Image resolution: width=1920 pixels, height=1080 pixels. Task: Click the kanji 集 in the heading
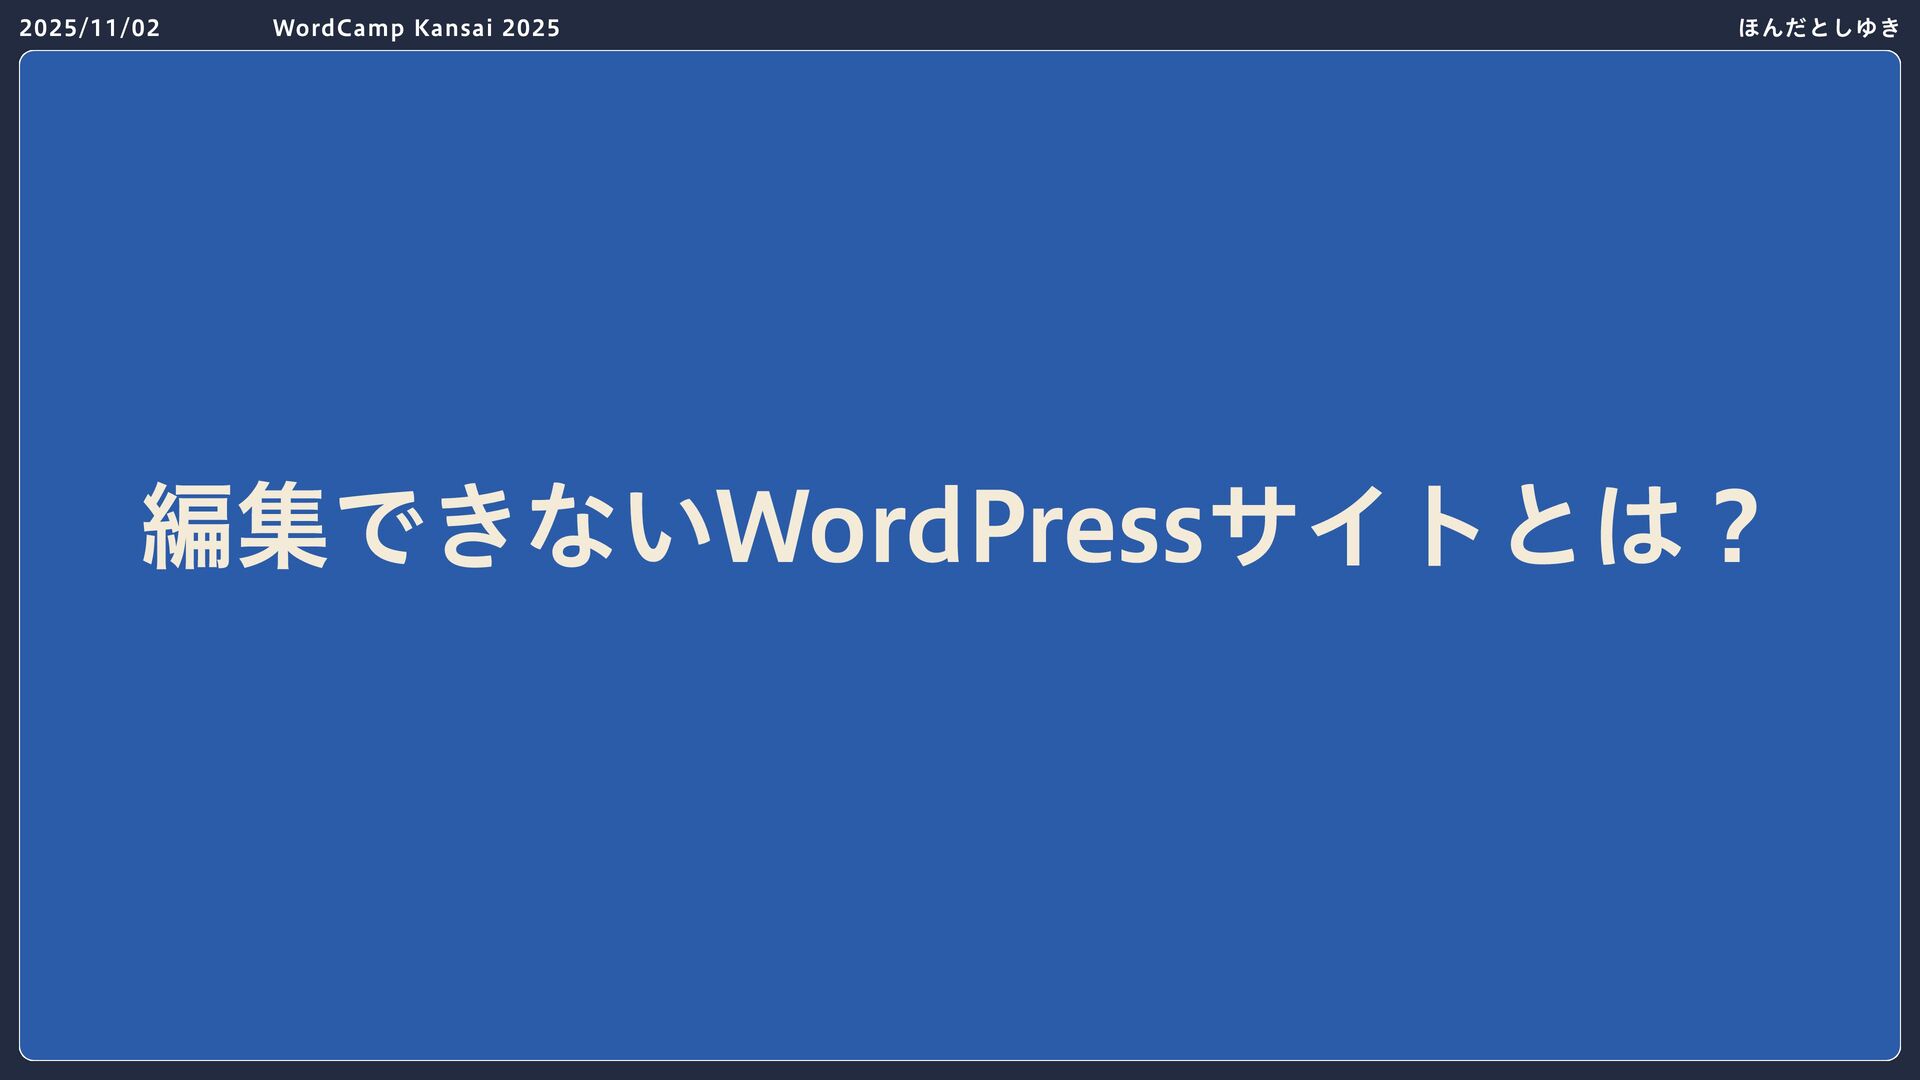point(283,526)
